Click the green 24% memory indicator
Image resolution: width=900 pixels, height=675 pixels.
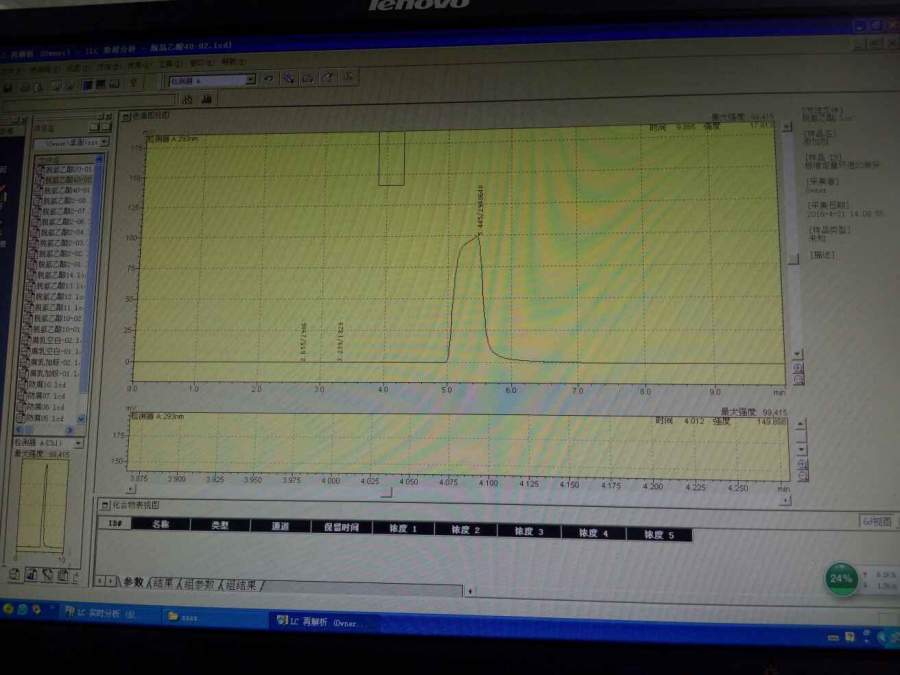pyautogui.click(x=841, y=579)
